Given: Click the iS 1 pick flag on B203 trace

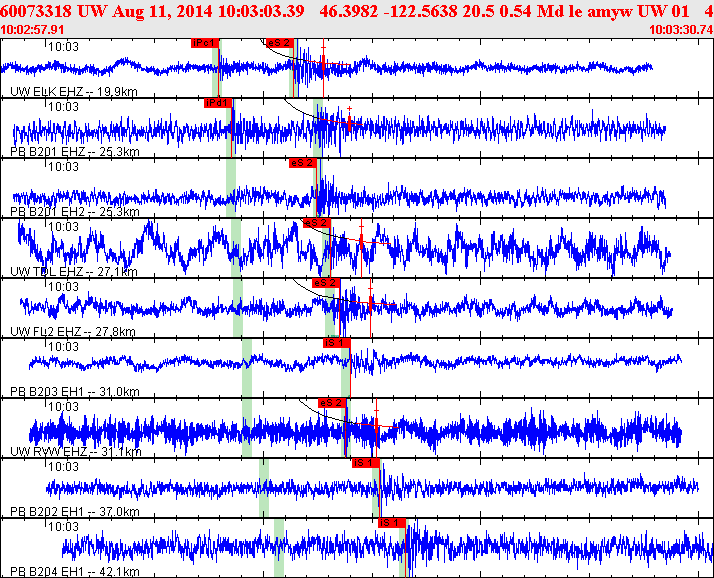Looking at the screenshot, I should click(x=337, y=343).
